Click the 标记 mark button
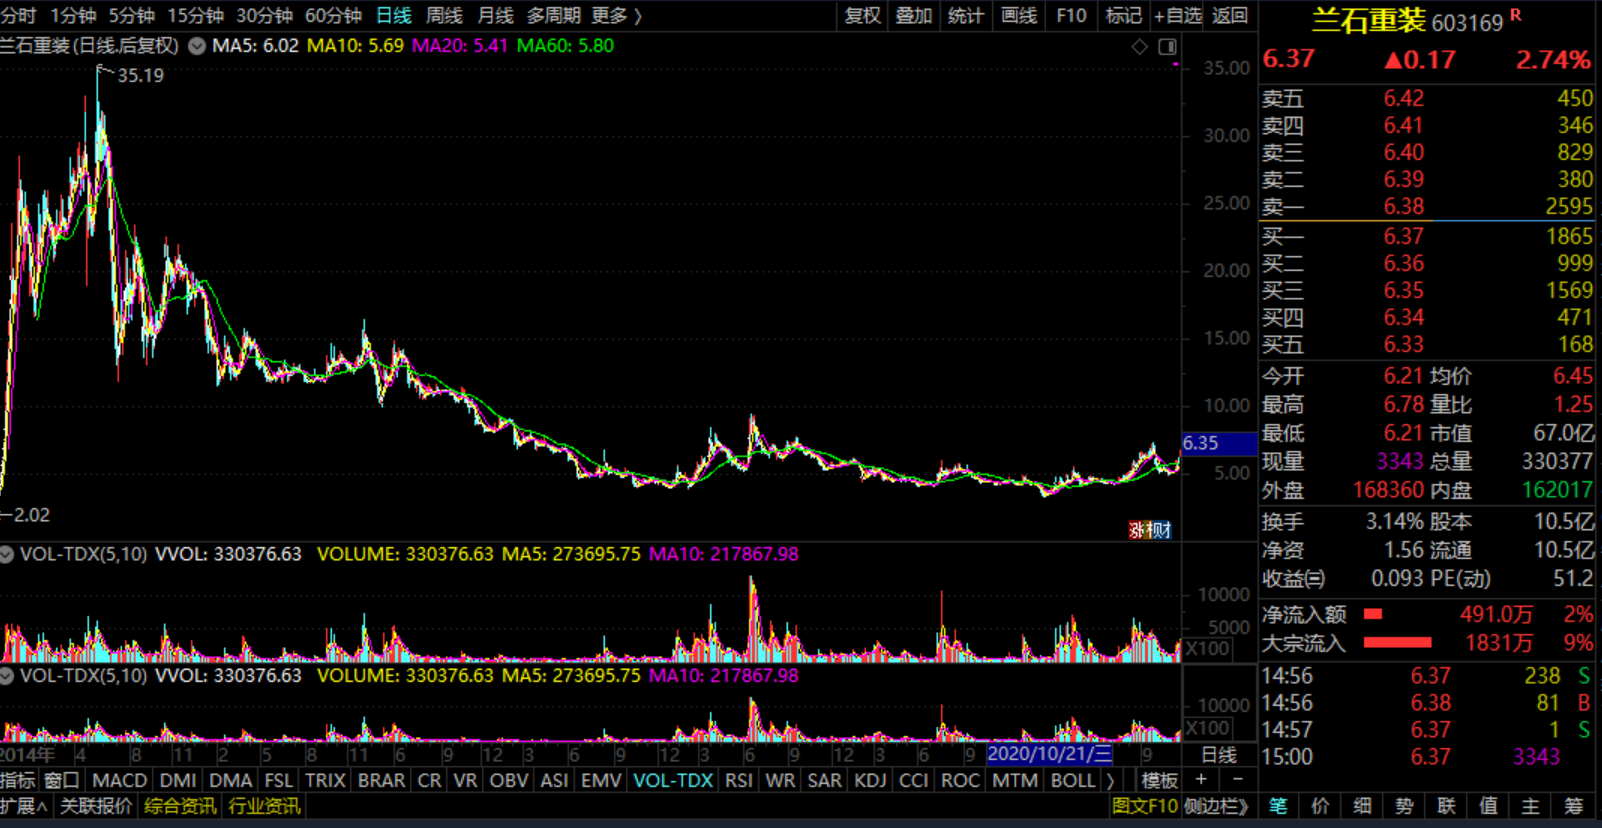Screen dimensions: 1602x828 coord(1124,16)
